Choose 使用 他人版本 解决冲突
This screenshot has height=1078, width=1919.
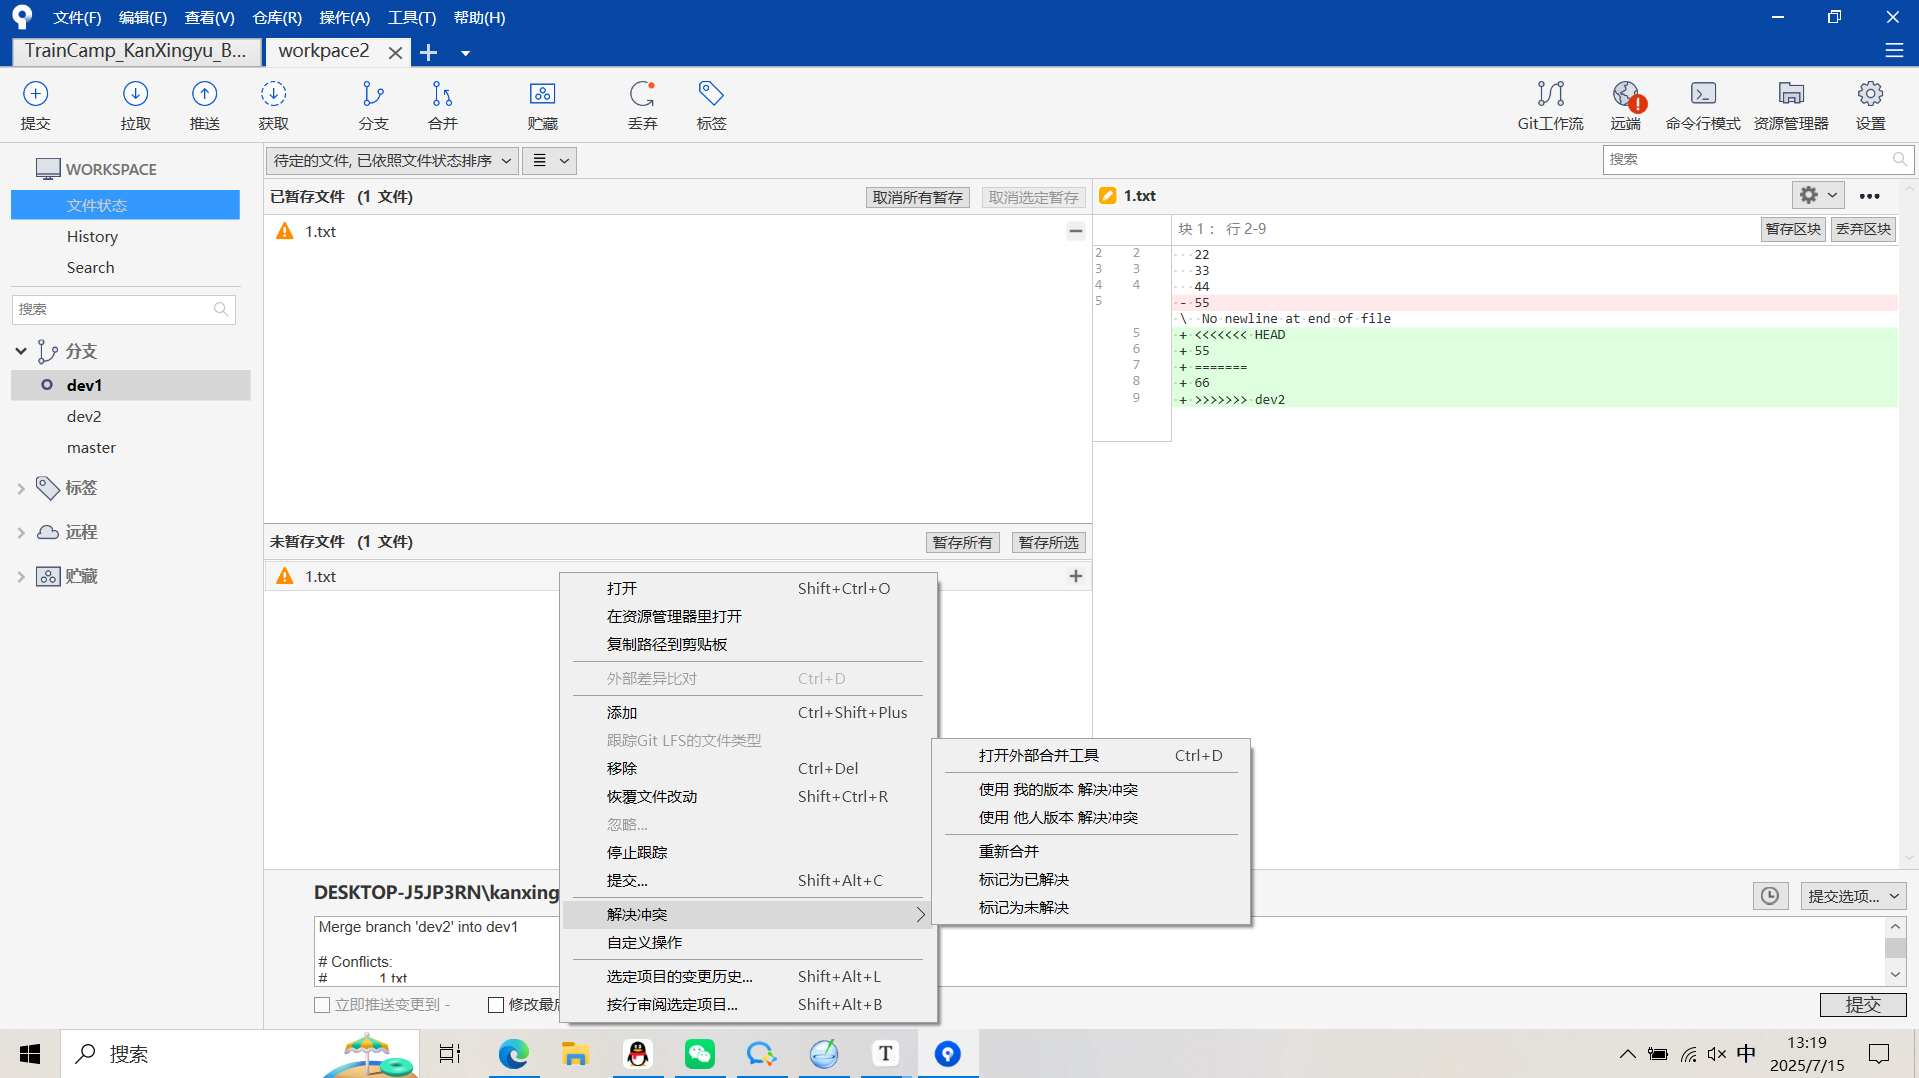pyautogui.click(x=1092, y=817)
